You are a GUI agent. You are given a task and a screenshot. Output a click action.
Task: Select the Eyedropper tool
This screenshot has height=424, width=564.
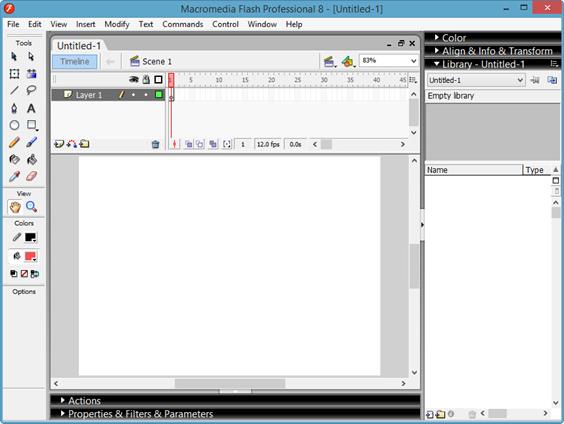(x=14, y=177)
